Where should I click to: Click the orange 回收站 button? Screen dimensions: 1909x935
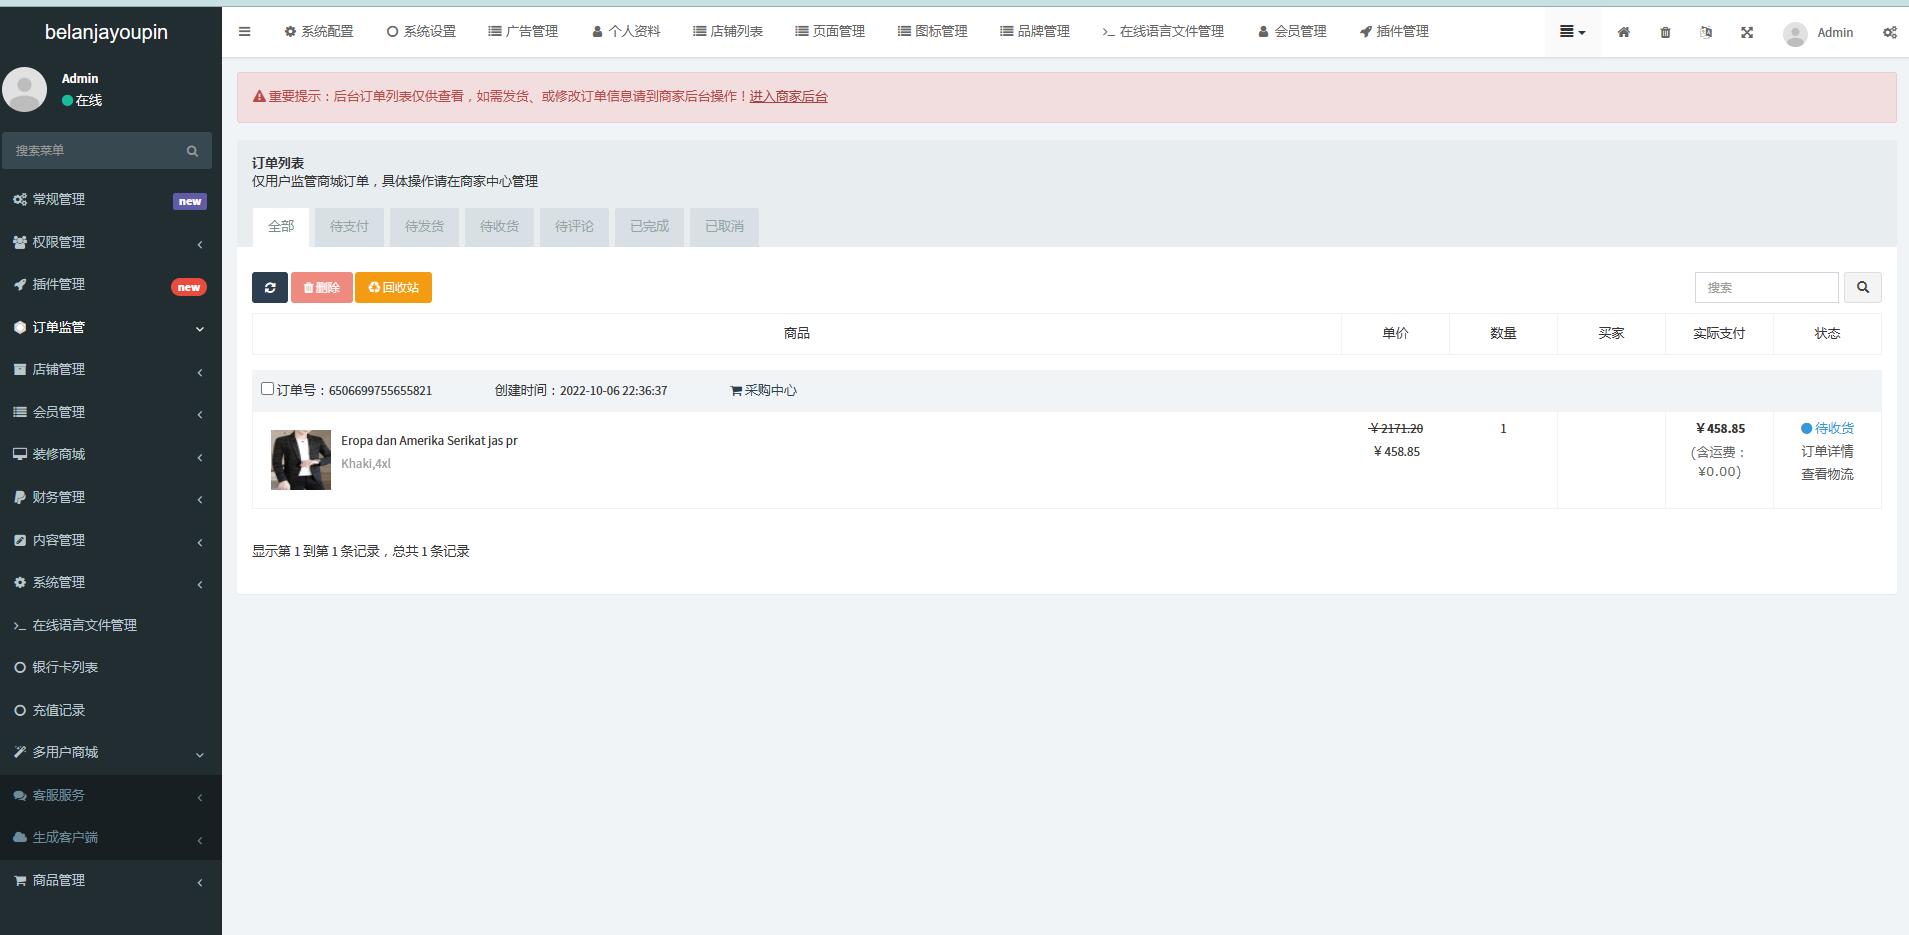pyautogui.click(x=393, y=288)
